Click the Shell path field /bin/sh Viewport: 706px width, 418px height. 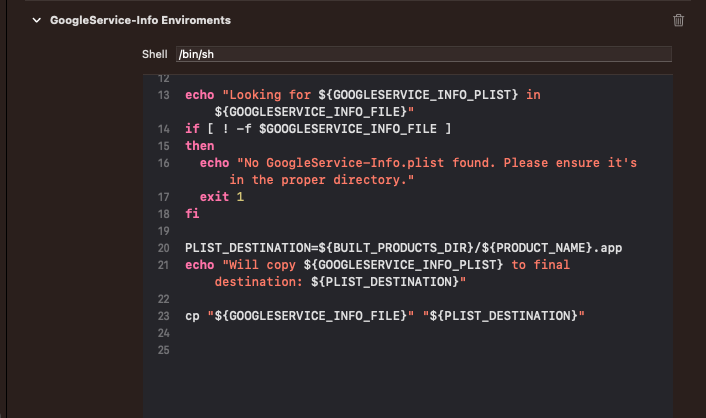pyautogui.click(x=424, y=54)
